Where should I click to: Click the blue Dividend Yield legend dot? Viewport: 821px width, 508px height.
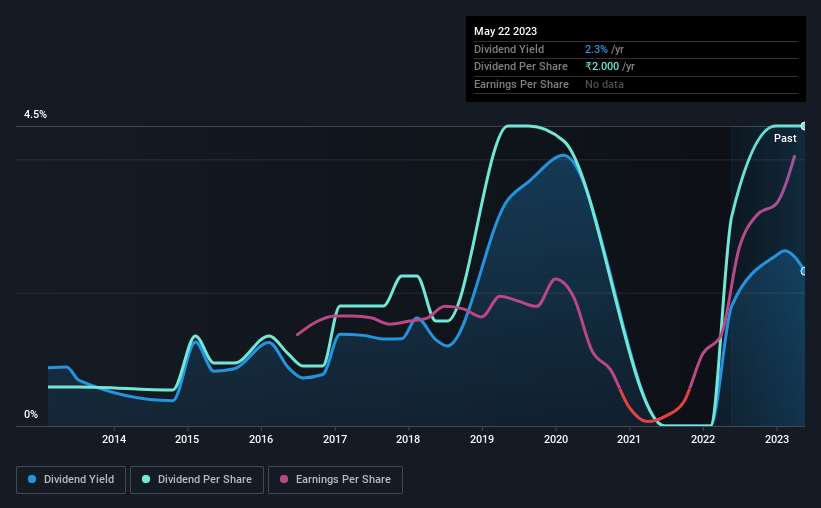point(32,479)
